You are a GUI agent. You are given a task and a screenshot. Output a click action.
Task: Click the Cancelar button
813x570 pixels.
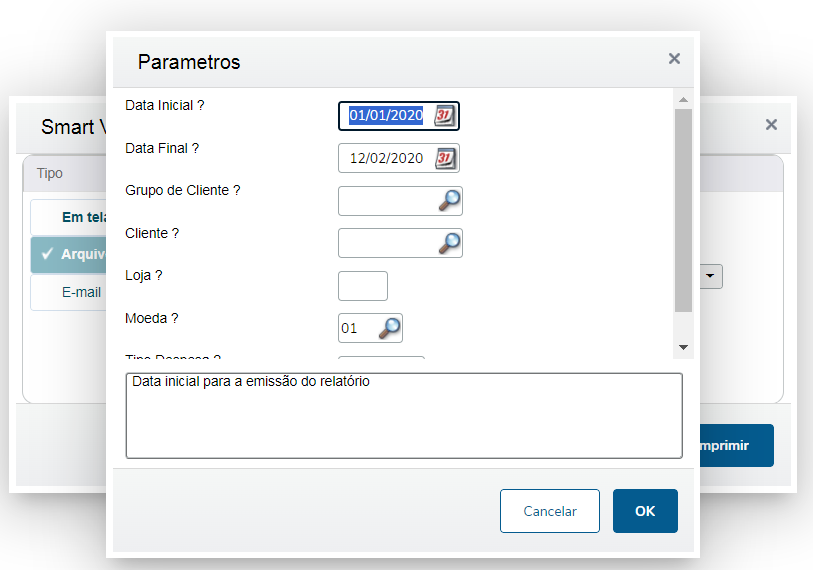click(x=550, y=511)
